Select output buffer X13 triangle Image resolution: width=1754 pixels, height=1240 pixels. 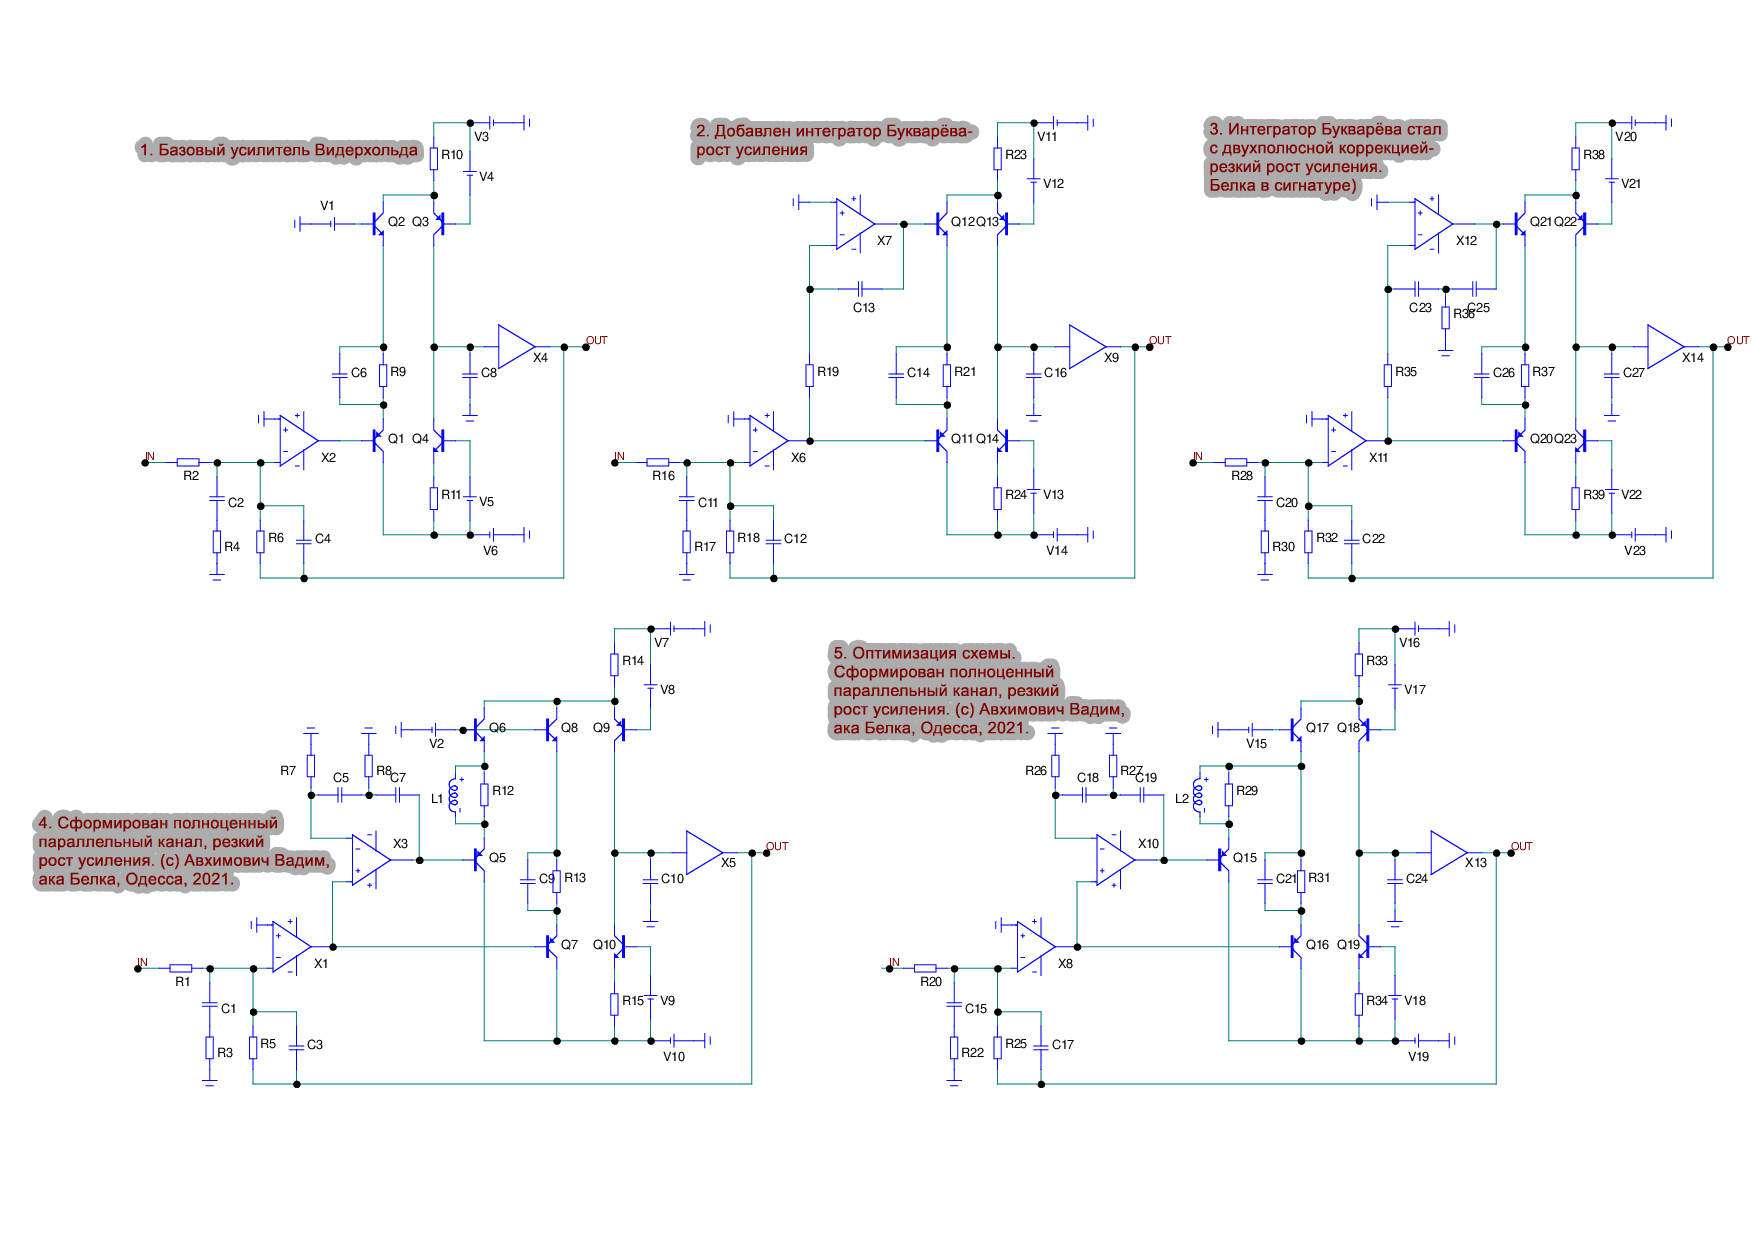click(x=1449, y=853)
